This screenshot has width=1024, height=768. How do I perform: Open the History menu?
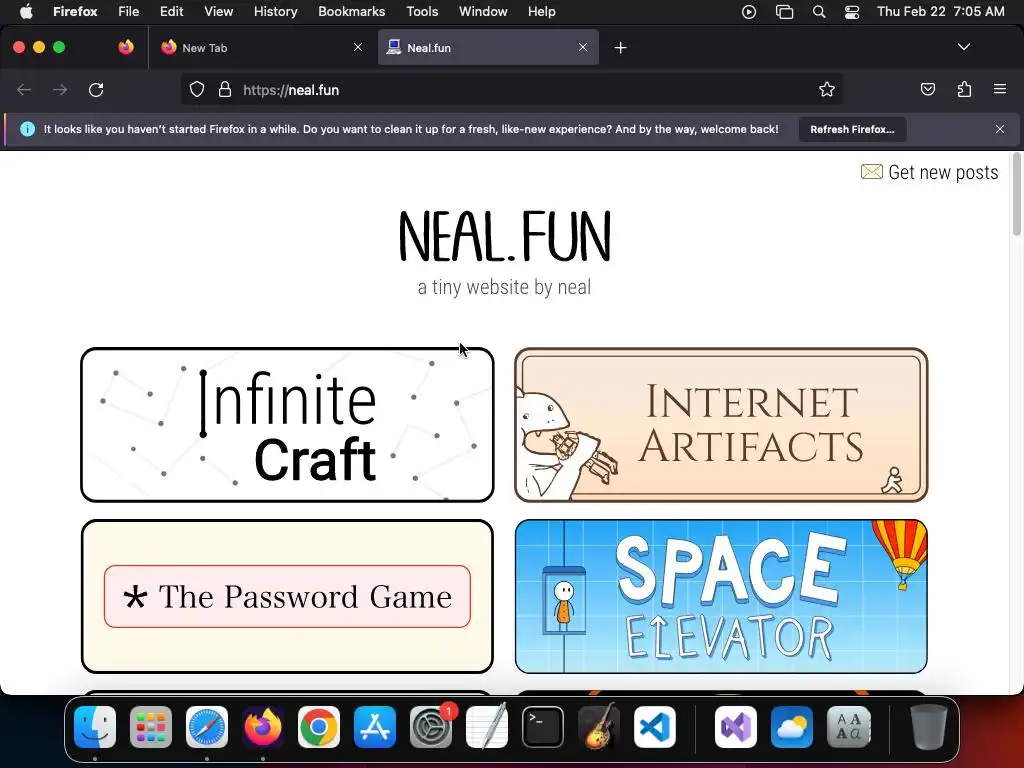tap(276, 11)
